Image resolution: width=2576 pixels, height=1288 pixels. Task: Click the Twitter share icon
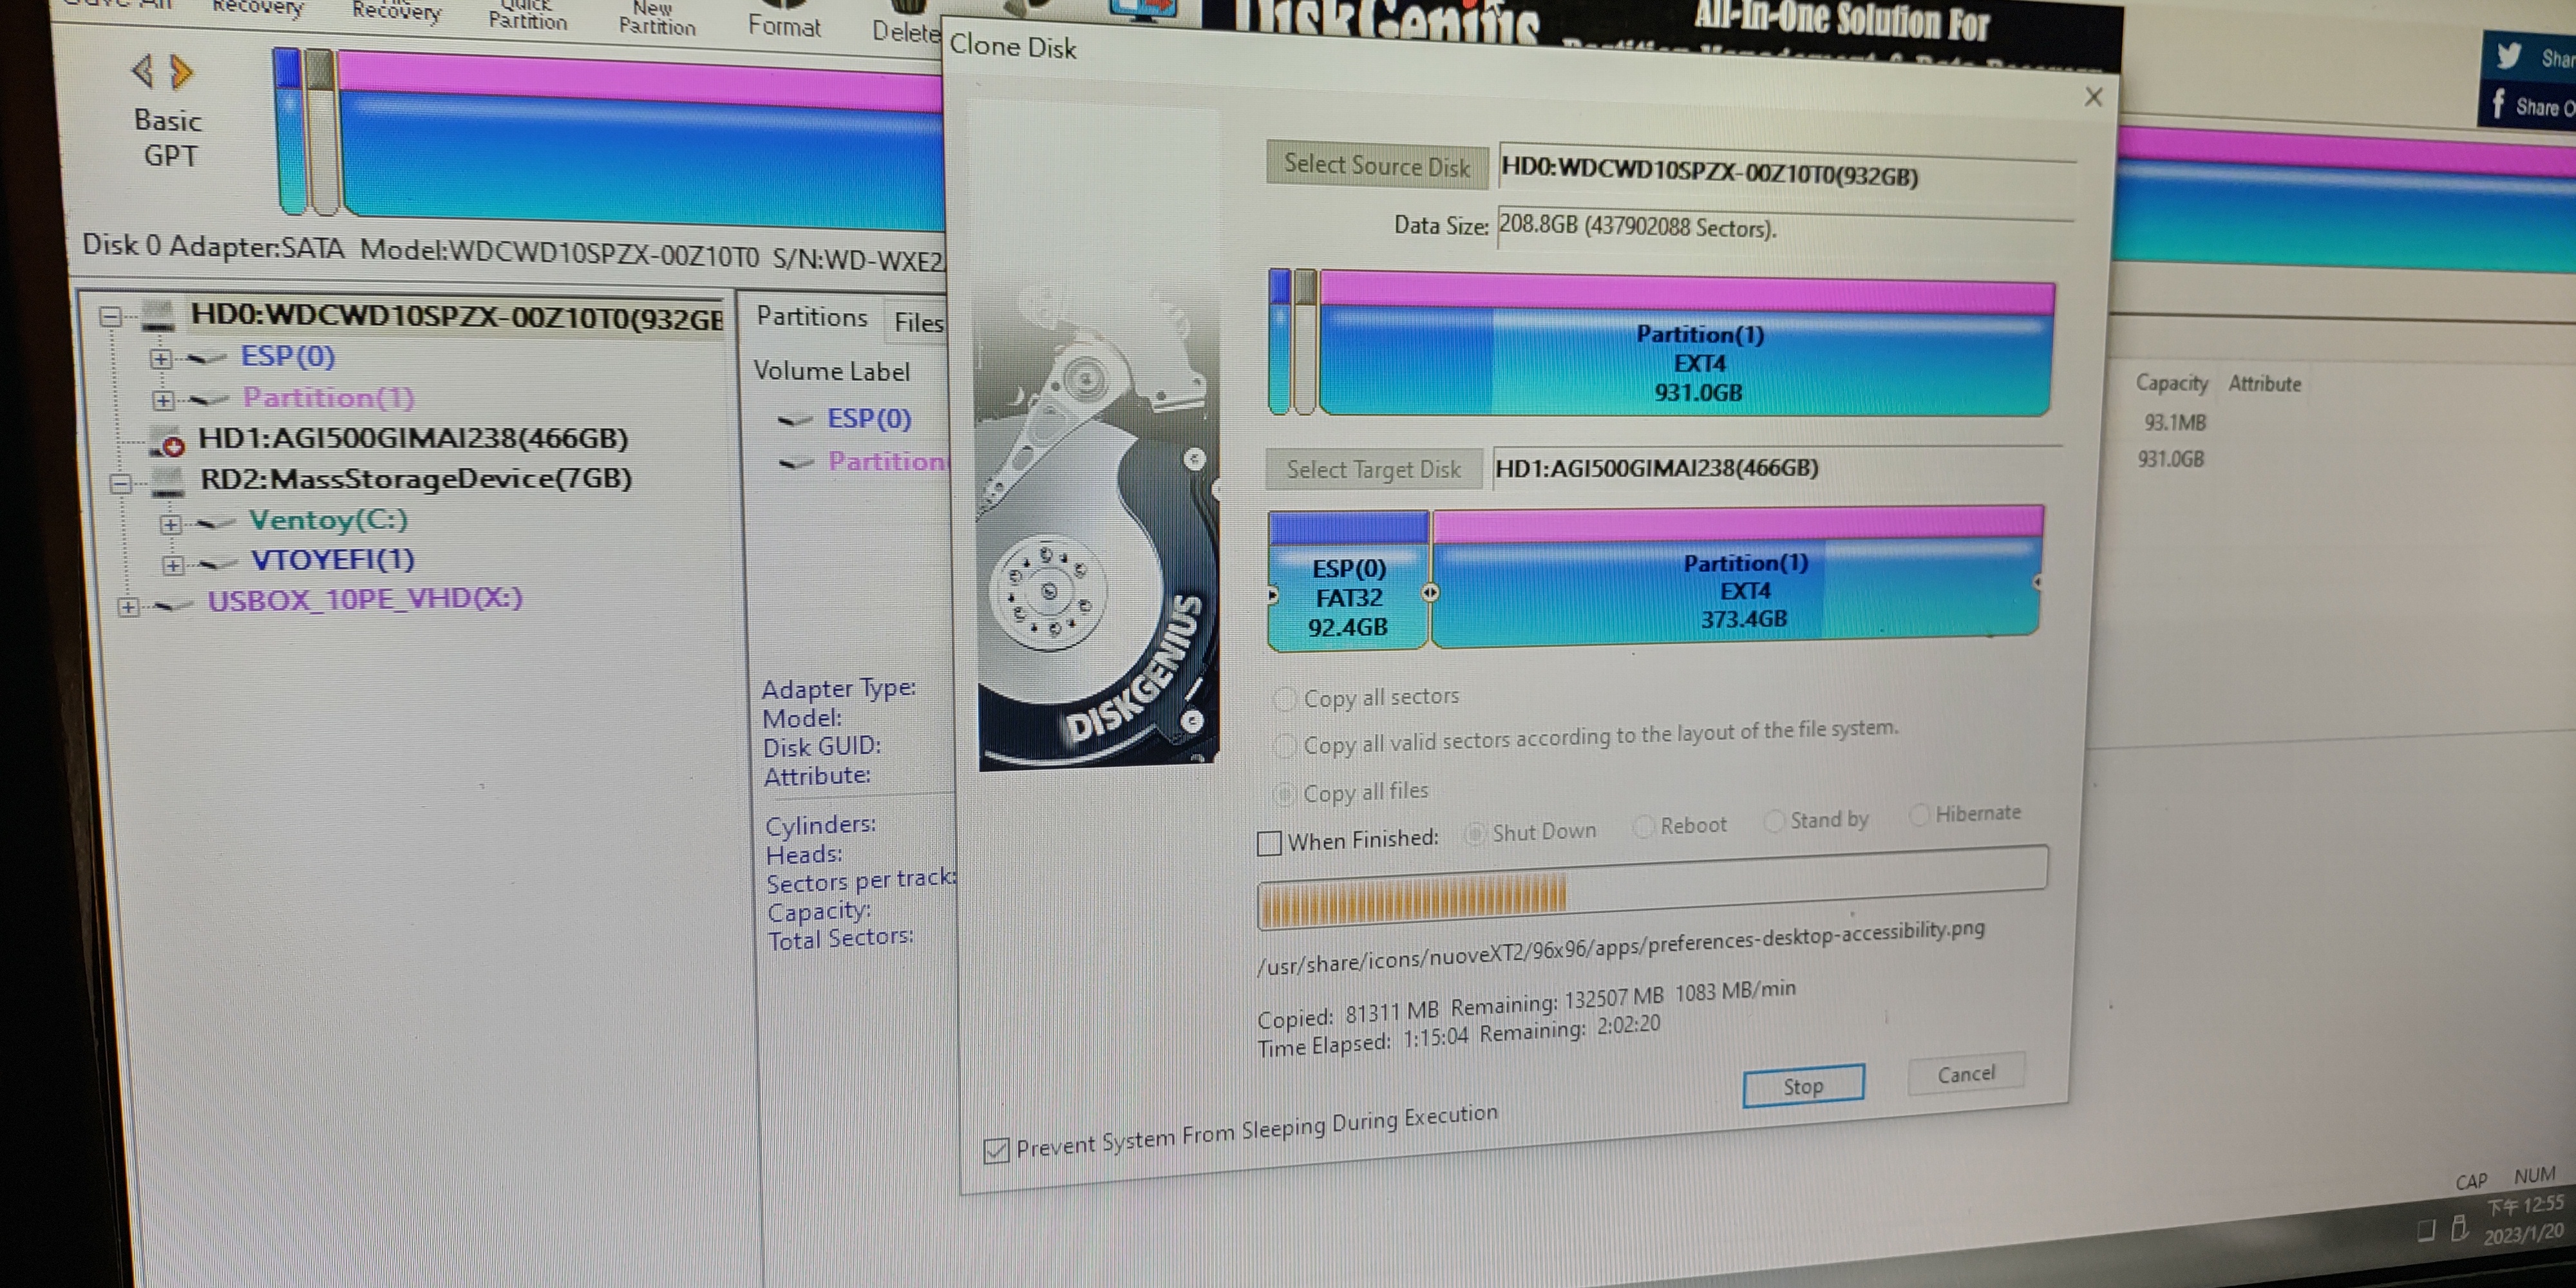(2508, 55)
